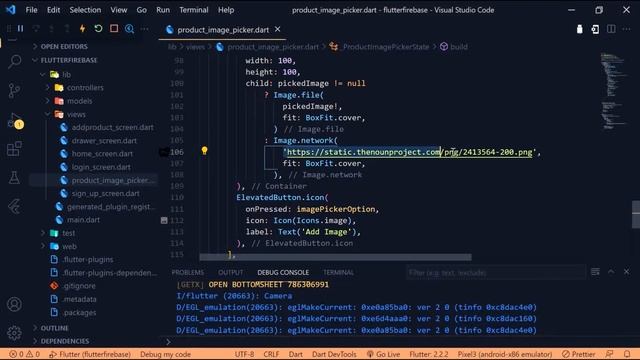This screenshot has height=360, width=640.
Task: Switch to the OUTPUT panel tab
Action: tap(230, 272)
